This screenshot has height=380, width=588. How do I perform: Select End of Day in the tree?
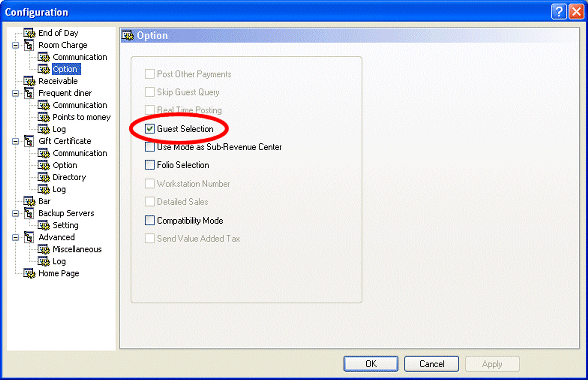click(58, 33)
